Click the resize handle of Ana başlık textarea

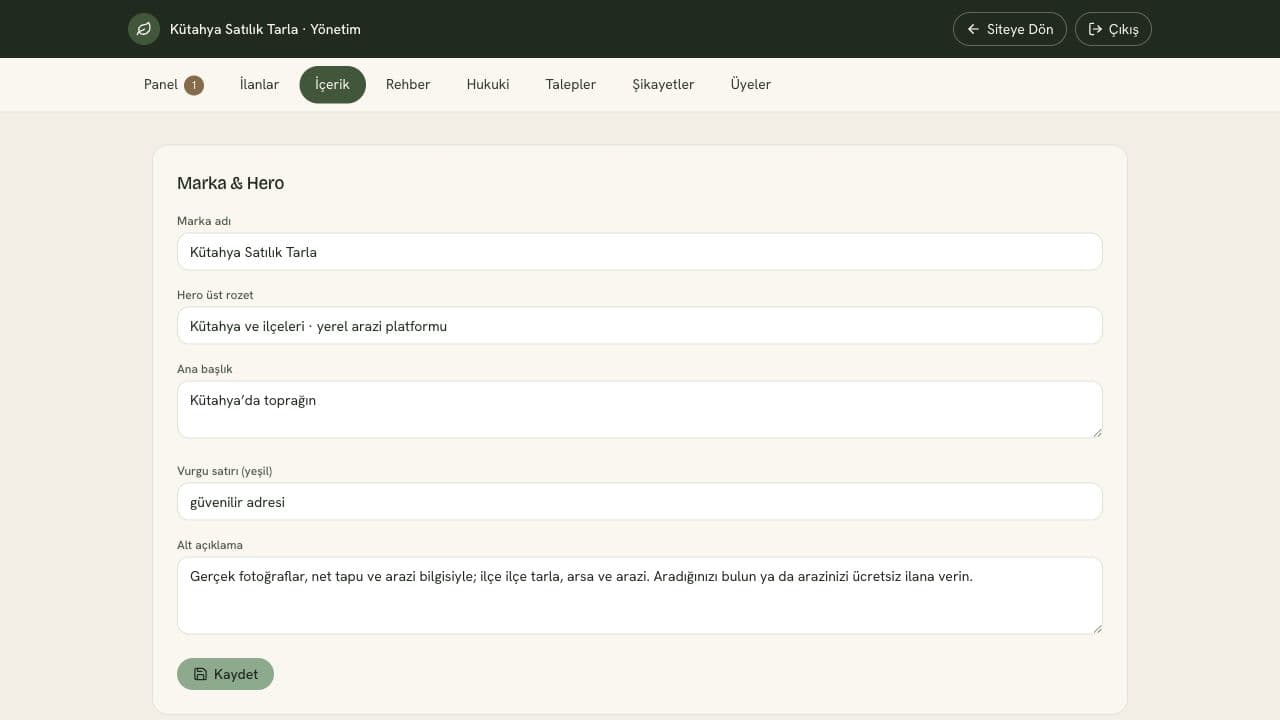(1096, 431)
